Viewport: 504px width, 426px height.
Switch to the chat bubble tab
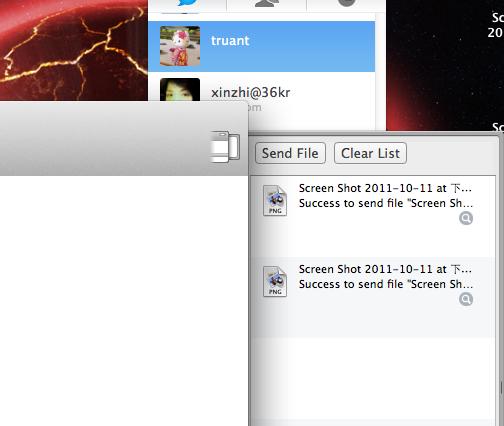[188, 4]
